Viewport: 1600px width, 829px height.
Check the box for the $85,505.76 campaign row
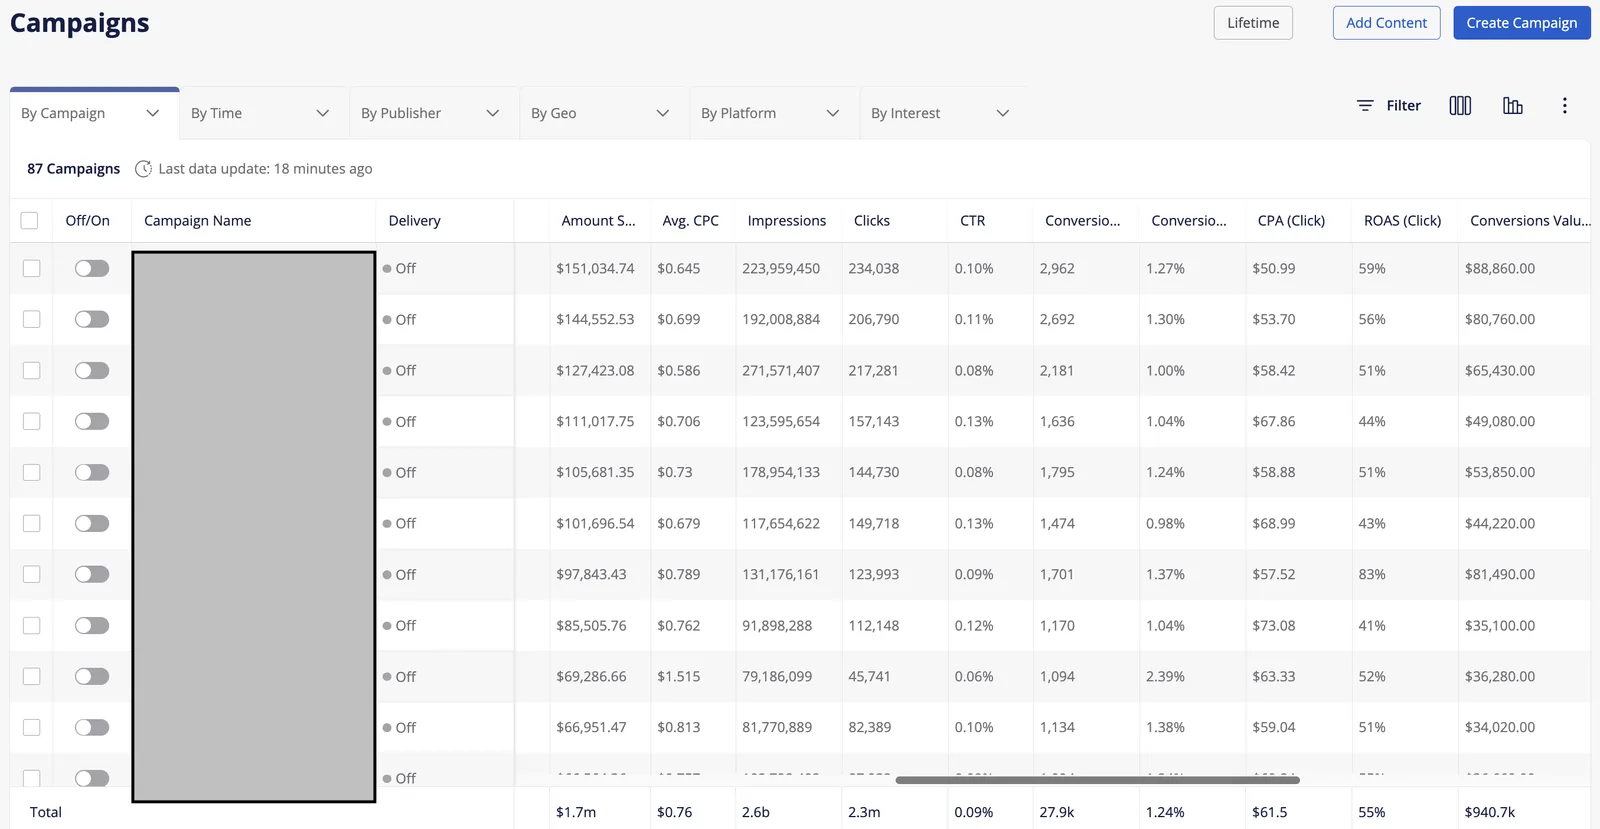point(32,625)
